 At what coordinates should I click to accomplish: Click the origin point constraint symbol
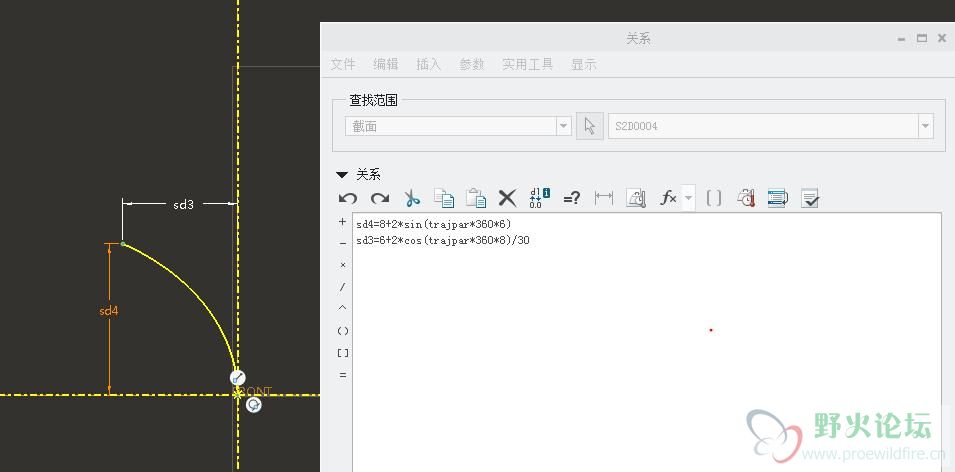(254, 404)
